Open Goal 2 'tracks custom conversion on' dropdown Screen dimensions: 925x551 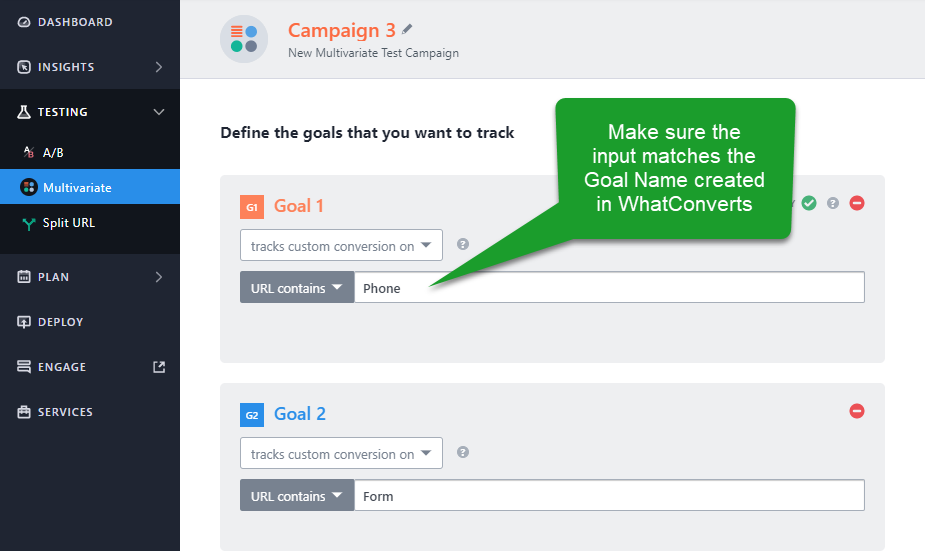341,453
